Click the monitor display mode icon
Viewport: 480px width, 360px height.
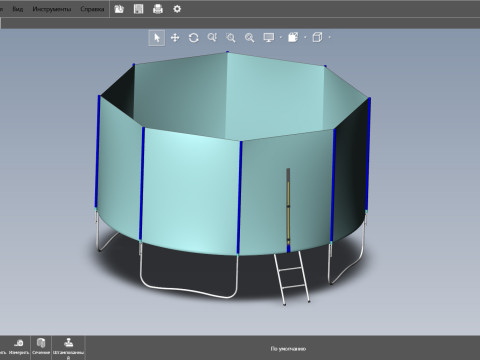[x=269, y=38]
